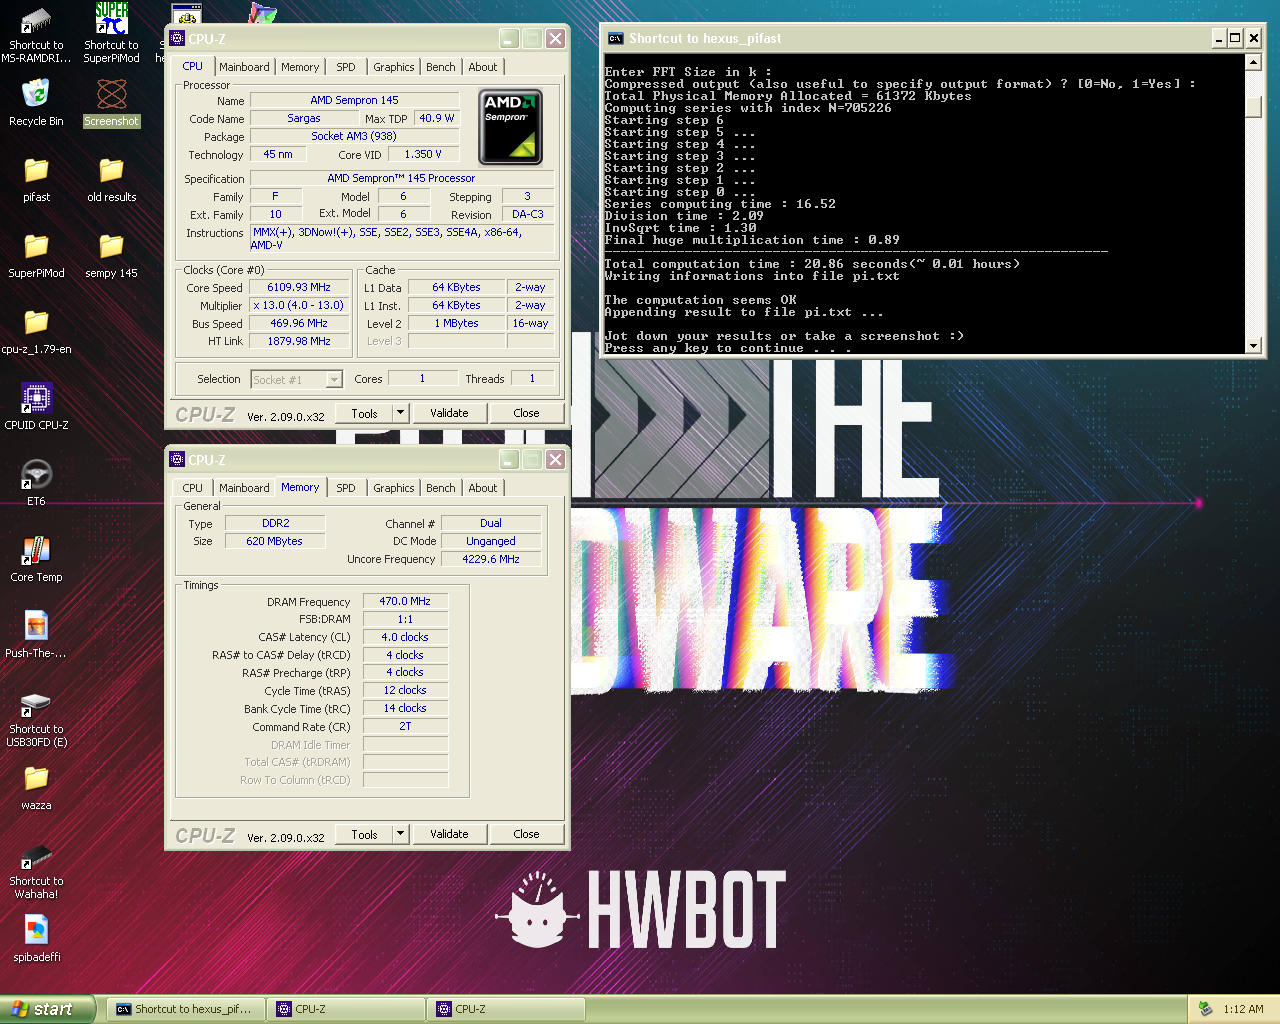
Task: Open the cpu-z_1.79-en folder
Action: (x=36, y=323)
